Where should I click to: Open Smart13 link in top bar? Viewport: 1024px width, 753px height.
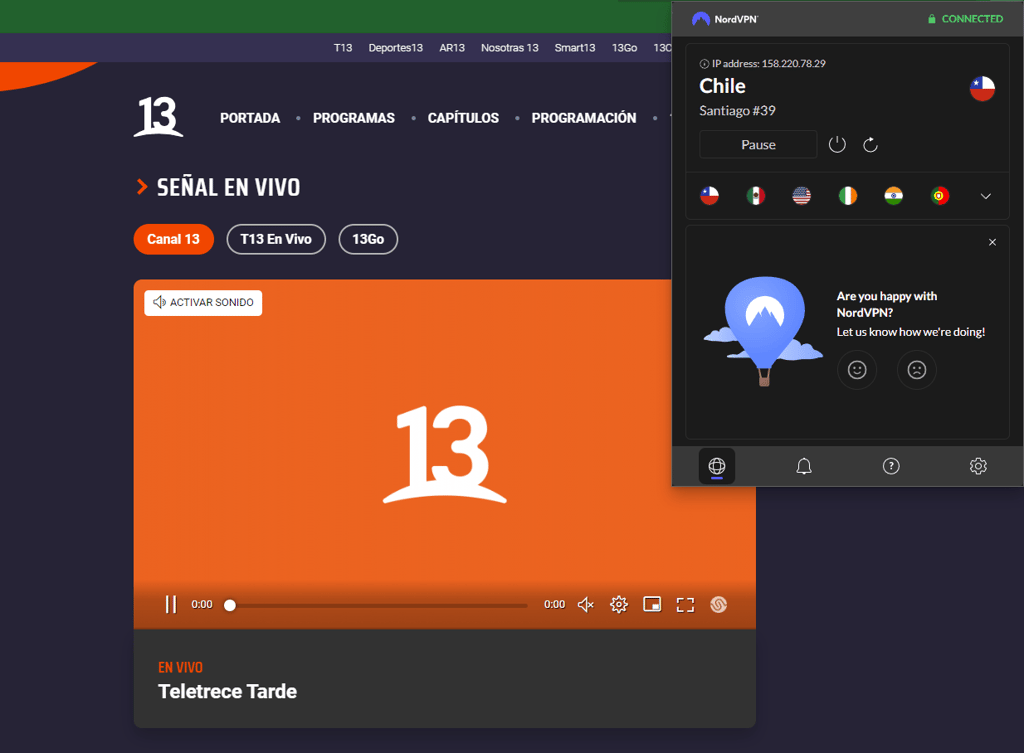(575, 48)
